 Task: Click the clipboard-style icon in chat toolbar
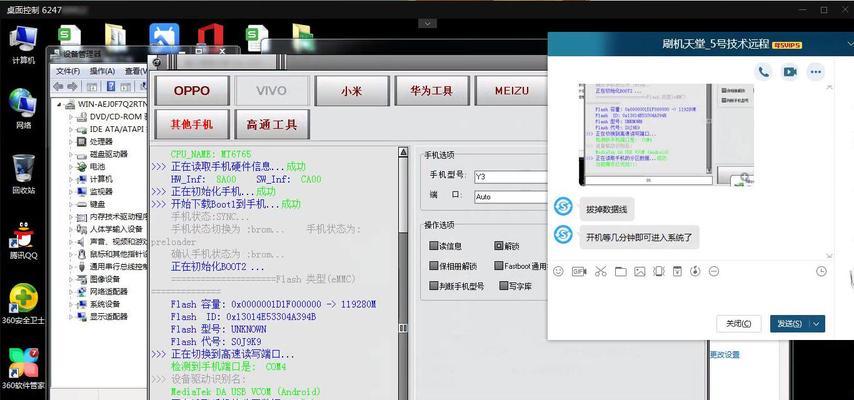point(677,271)
